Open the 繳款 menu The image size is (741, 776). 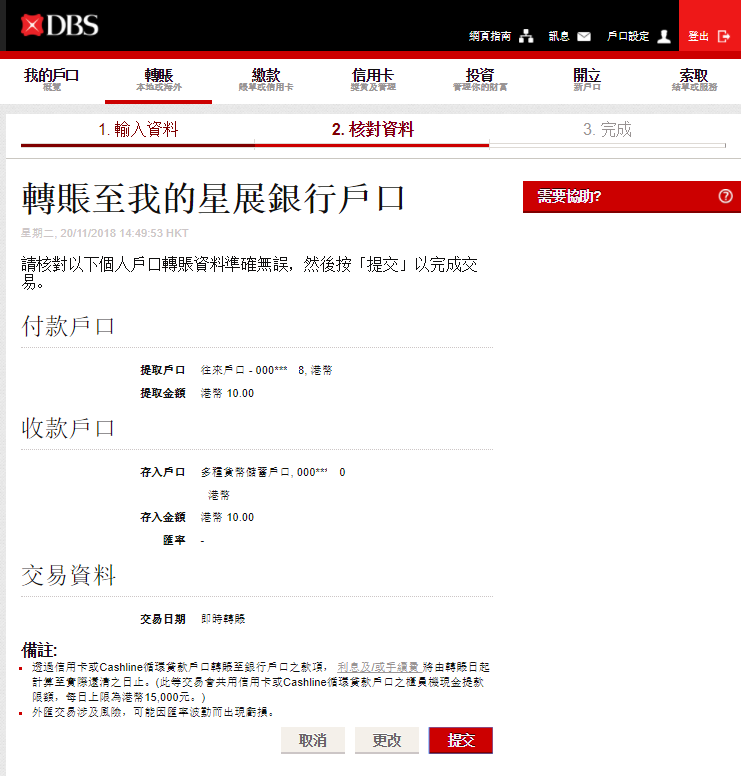[x=266, y=80]
